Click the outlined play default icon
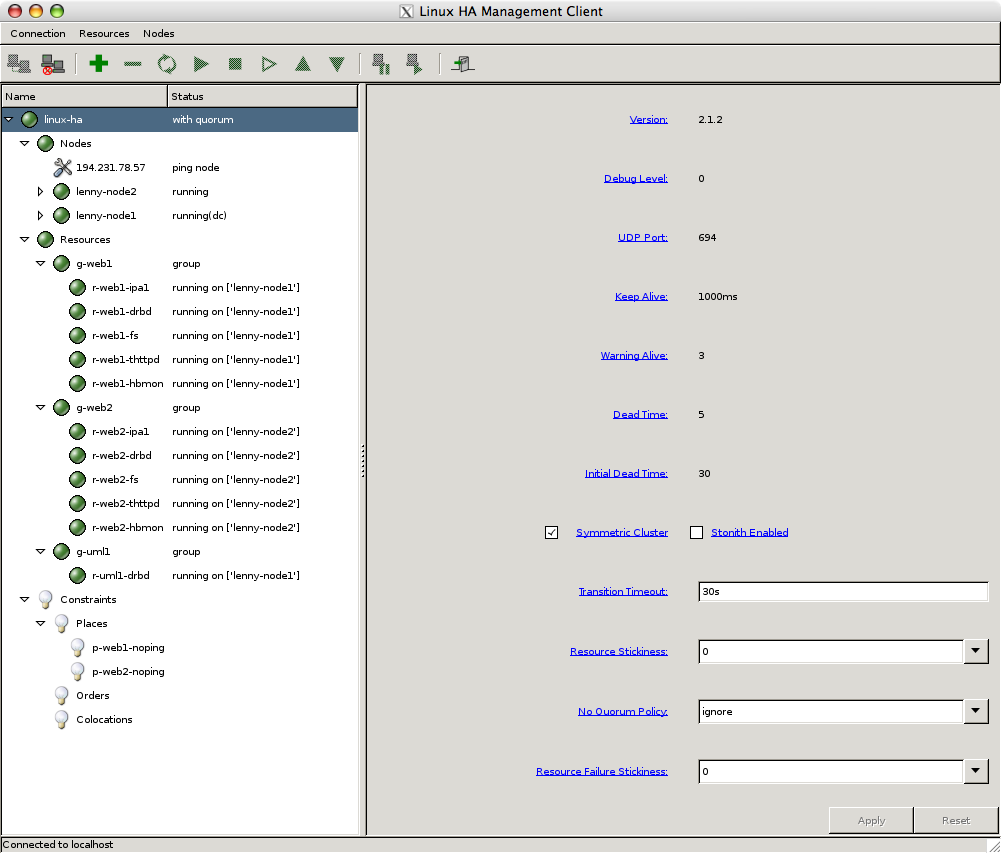The image size is (1001, 853). click(x=269, y=64)
